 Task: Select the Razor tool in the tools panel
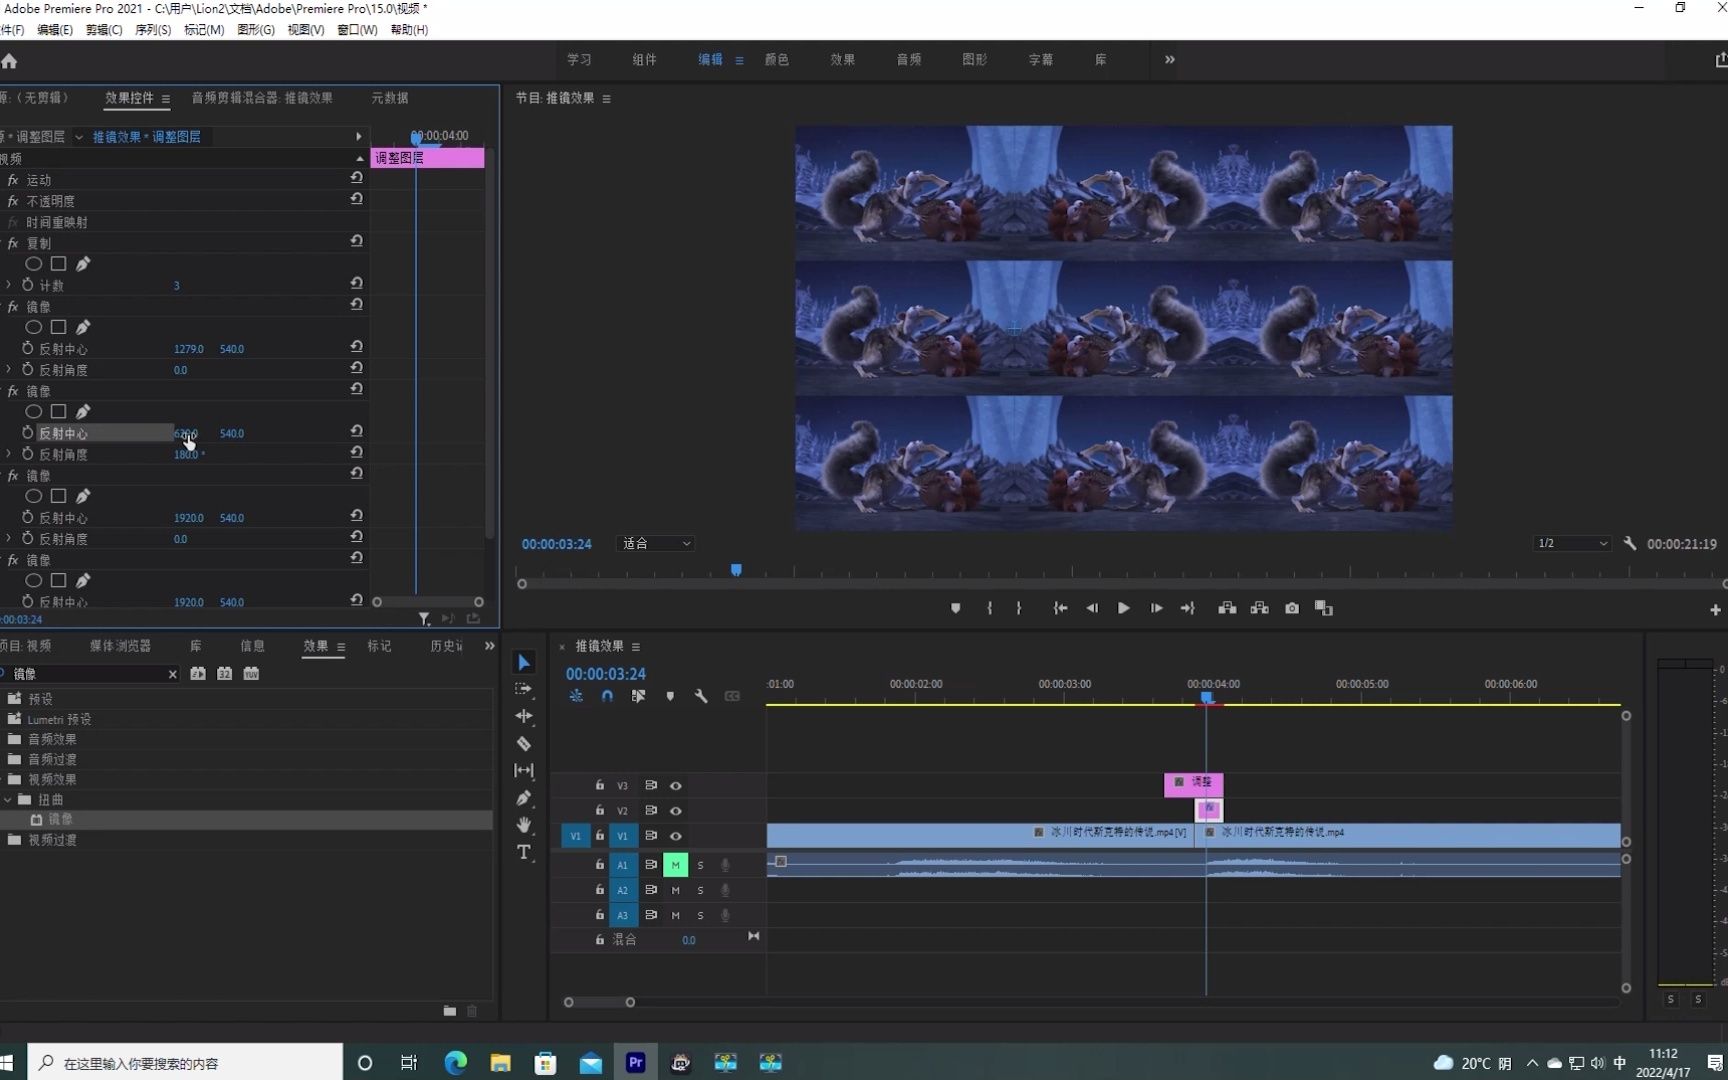523,744
